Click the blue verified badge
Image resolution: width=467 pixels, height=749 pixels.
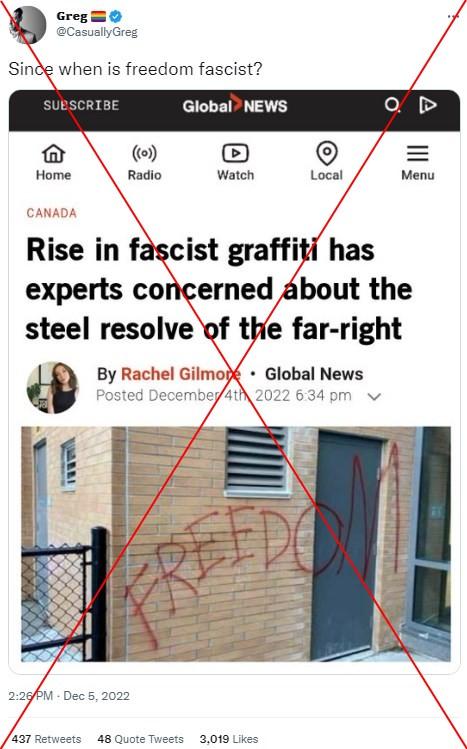point(116,17)
